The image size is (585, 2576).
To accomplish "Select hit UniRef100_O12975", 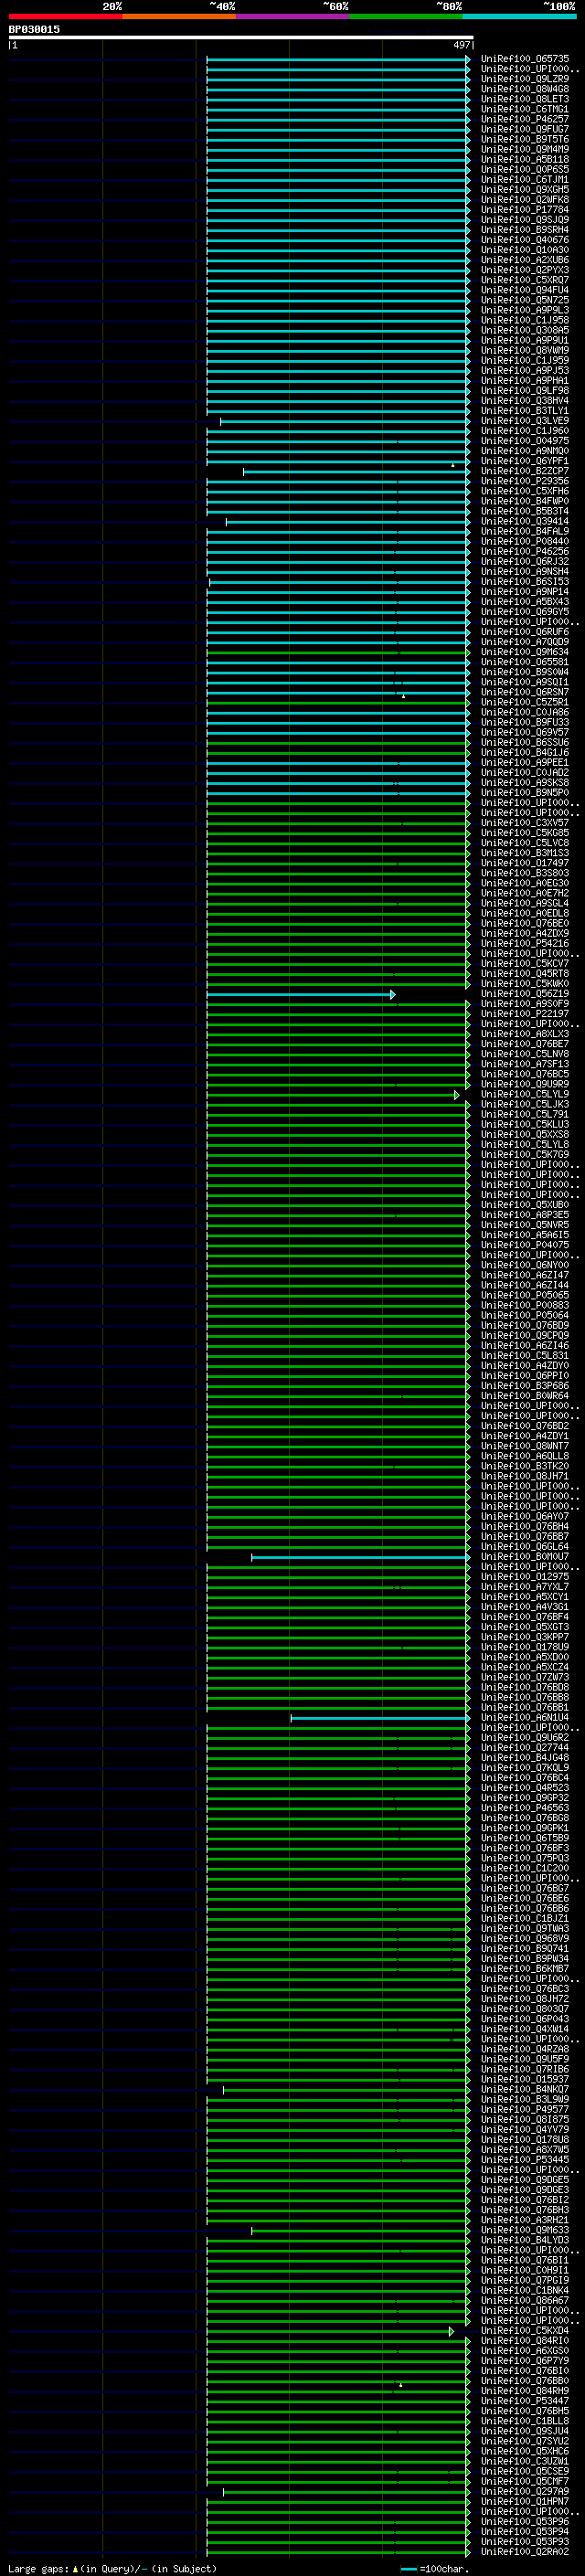I will pos(524,1578).
